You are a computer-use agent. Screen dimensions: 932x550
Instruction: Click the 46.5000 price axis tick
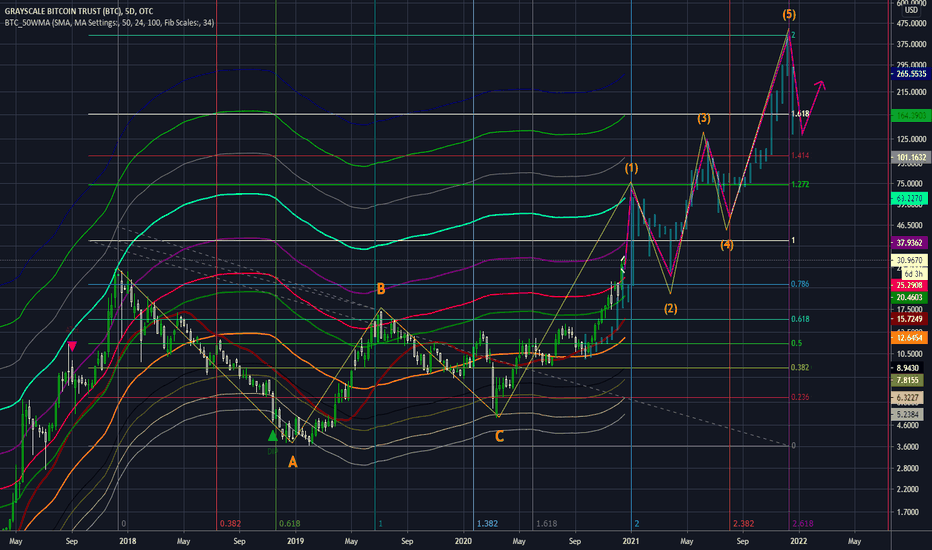[x=910, y=225]
